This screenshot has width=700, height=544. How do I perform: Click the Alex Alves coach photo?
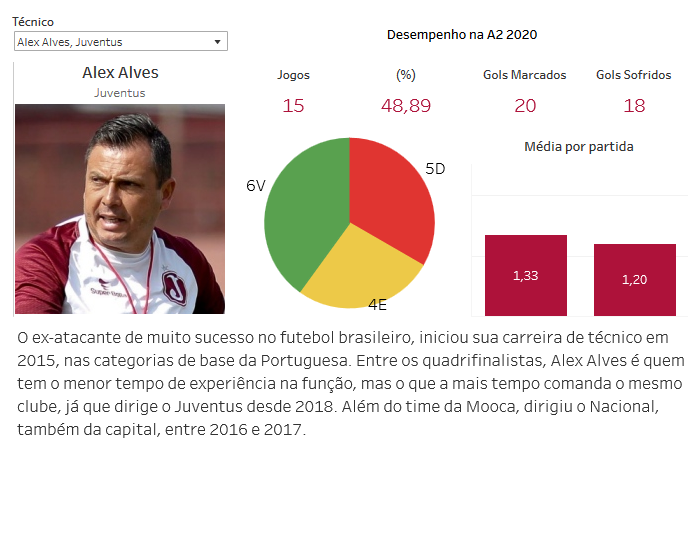pos(120,209)
